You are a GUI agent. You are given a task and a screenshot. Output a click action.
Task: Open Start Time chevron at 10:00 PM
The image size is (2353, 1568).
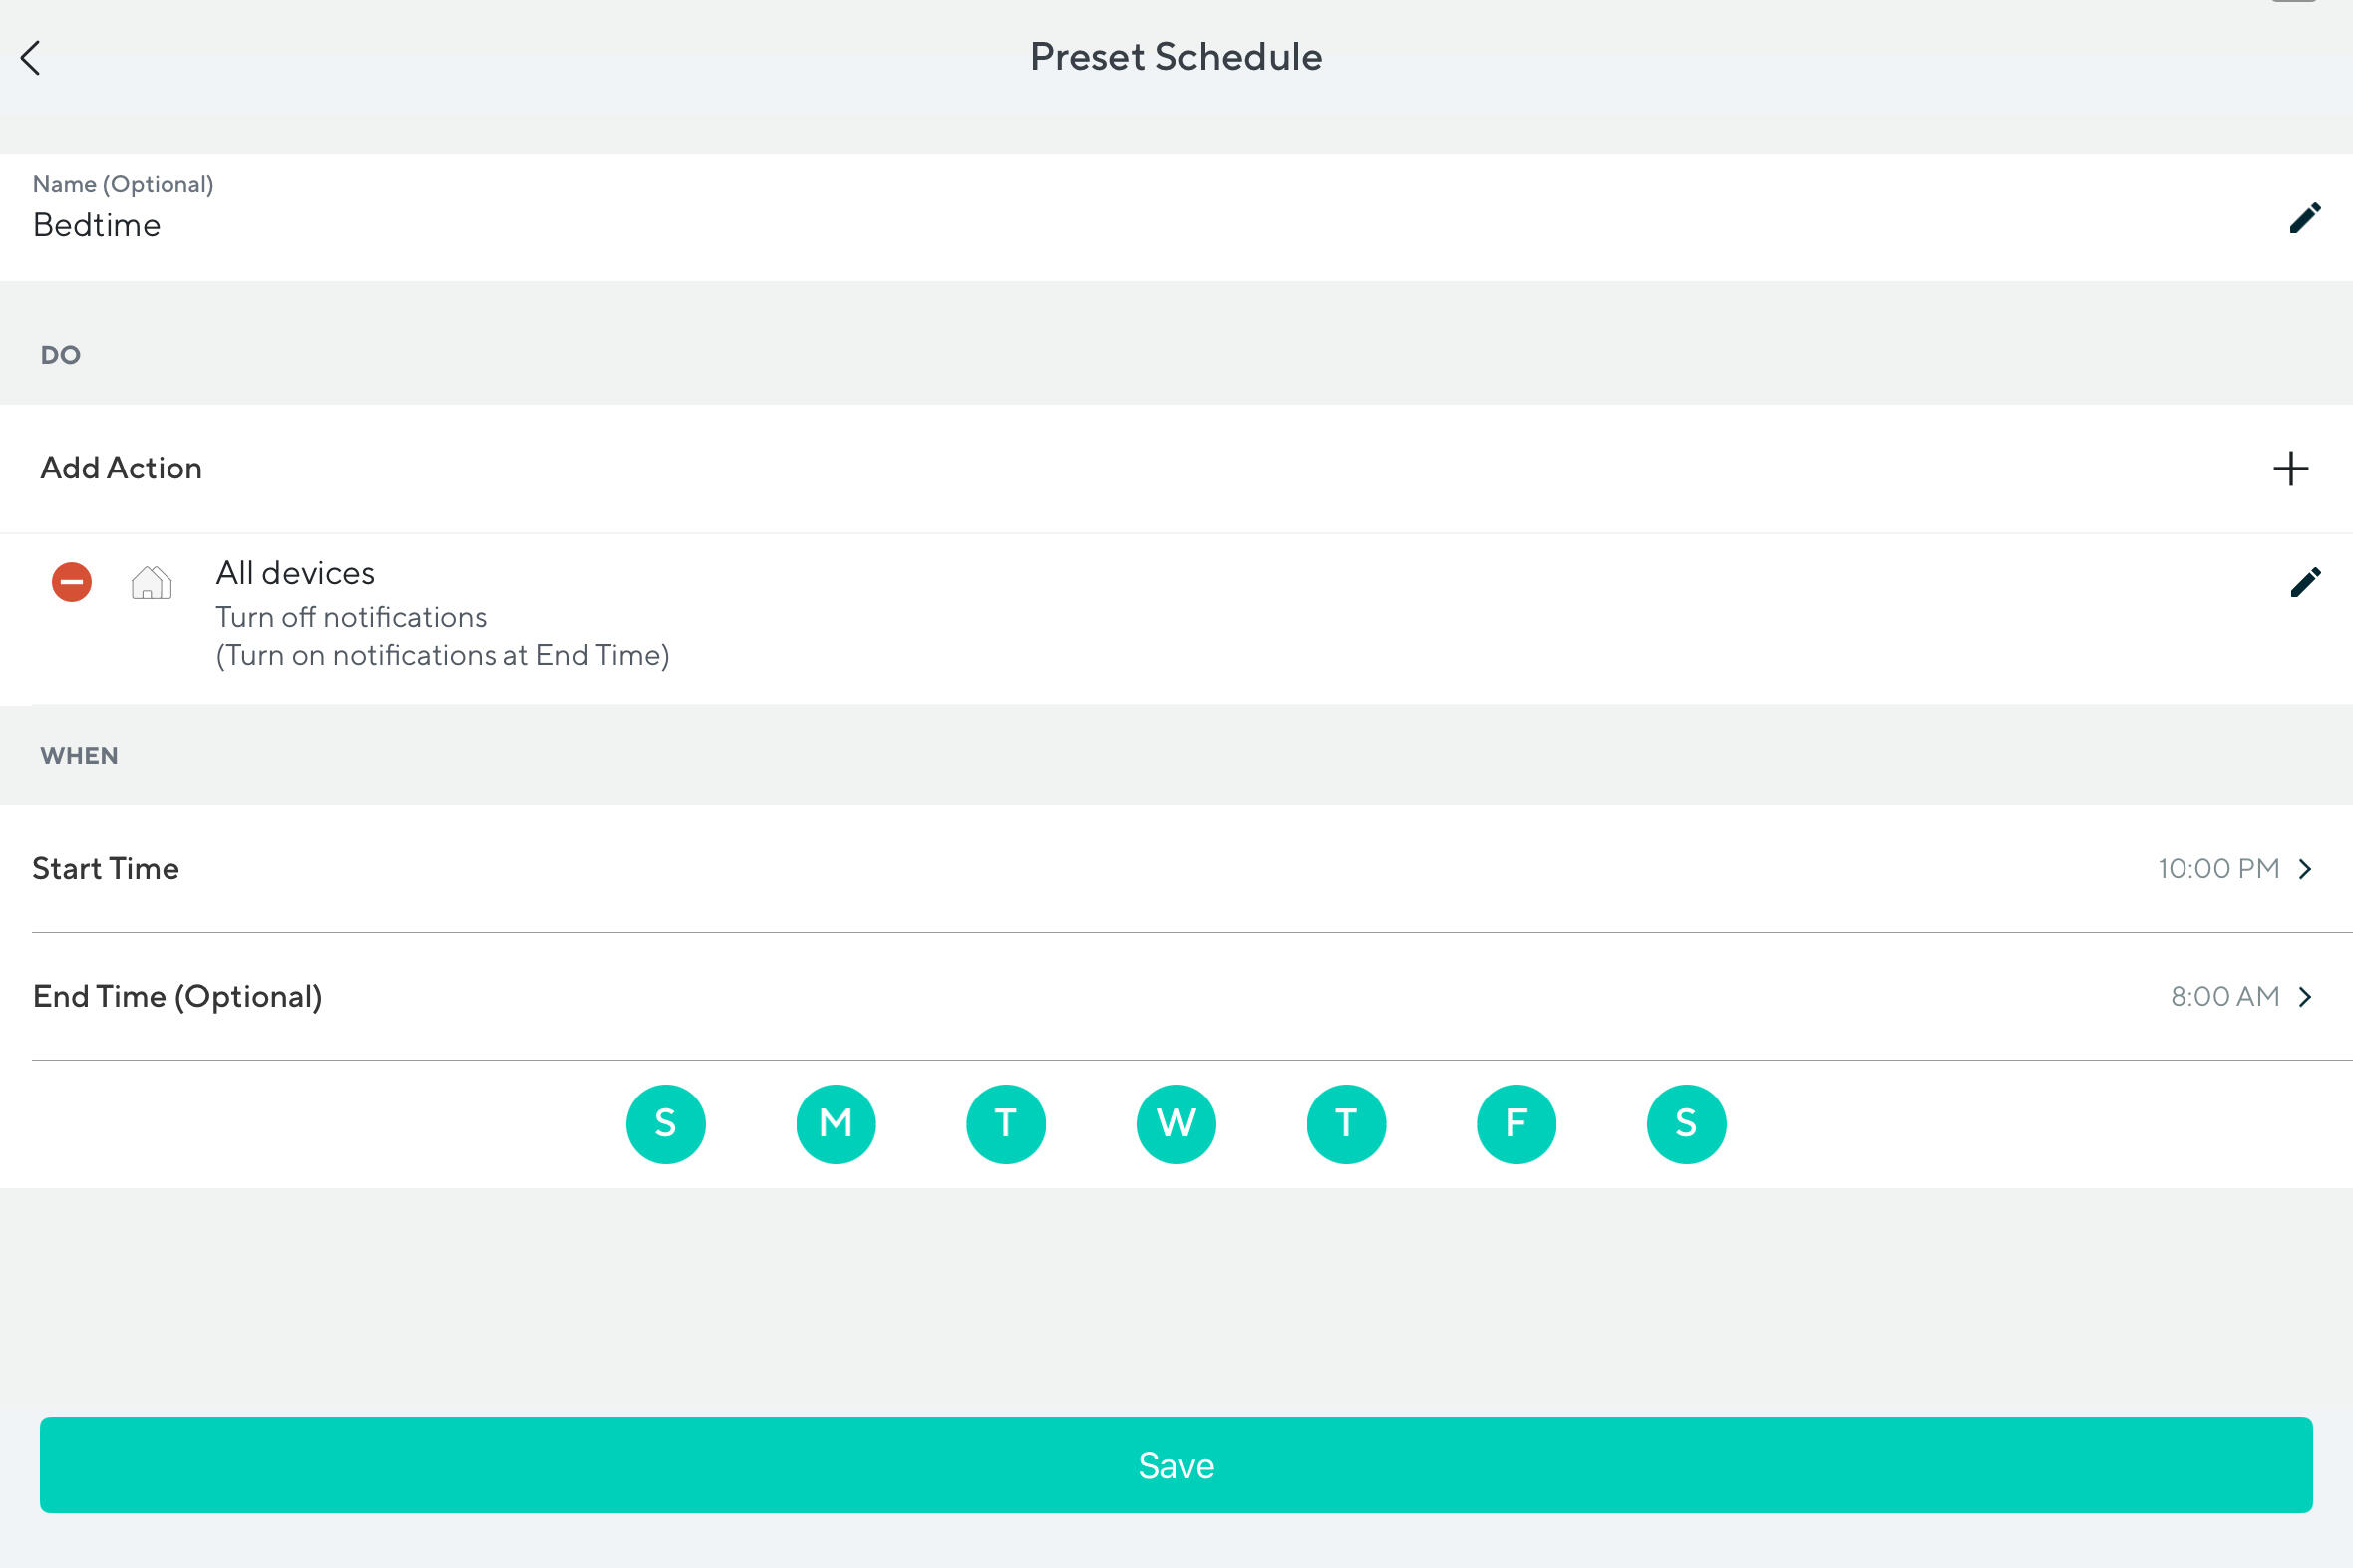pyautogui.click(x=2305, y=869)
